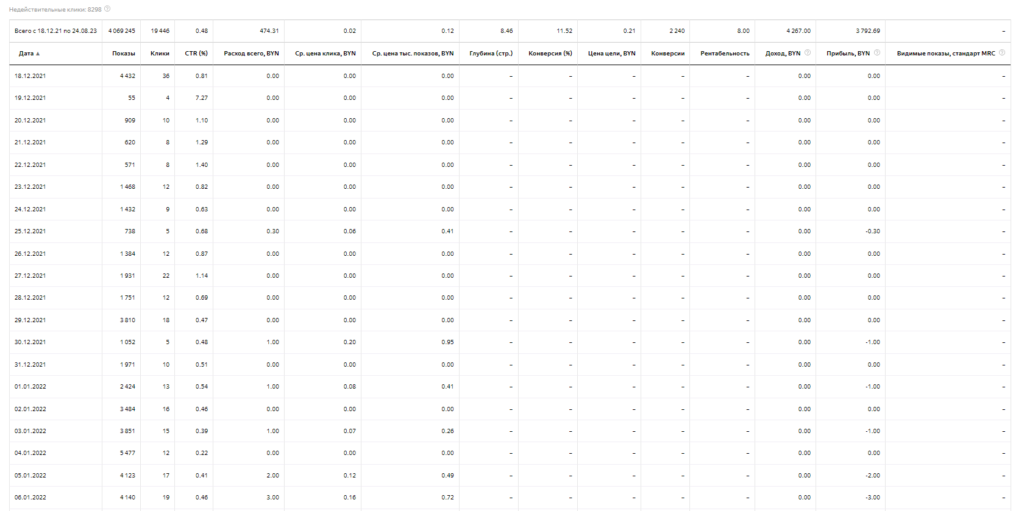This screenshot has height=511, width=1024.
Task: Click CTR value 7.27 in 19.12.2021 row
Action: [202, 98]
